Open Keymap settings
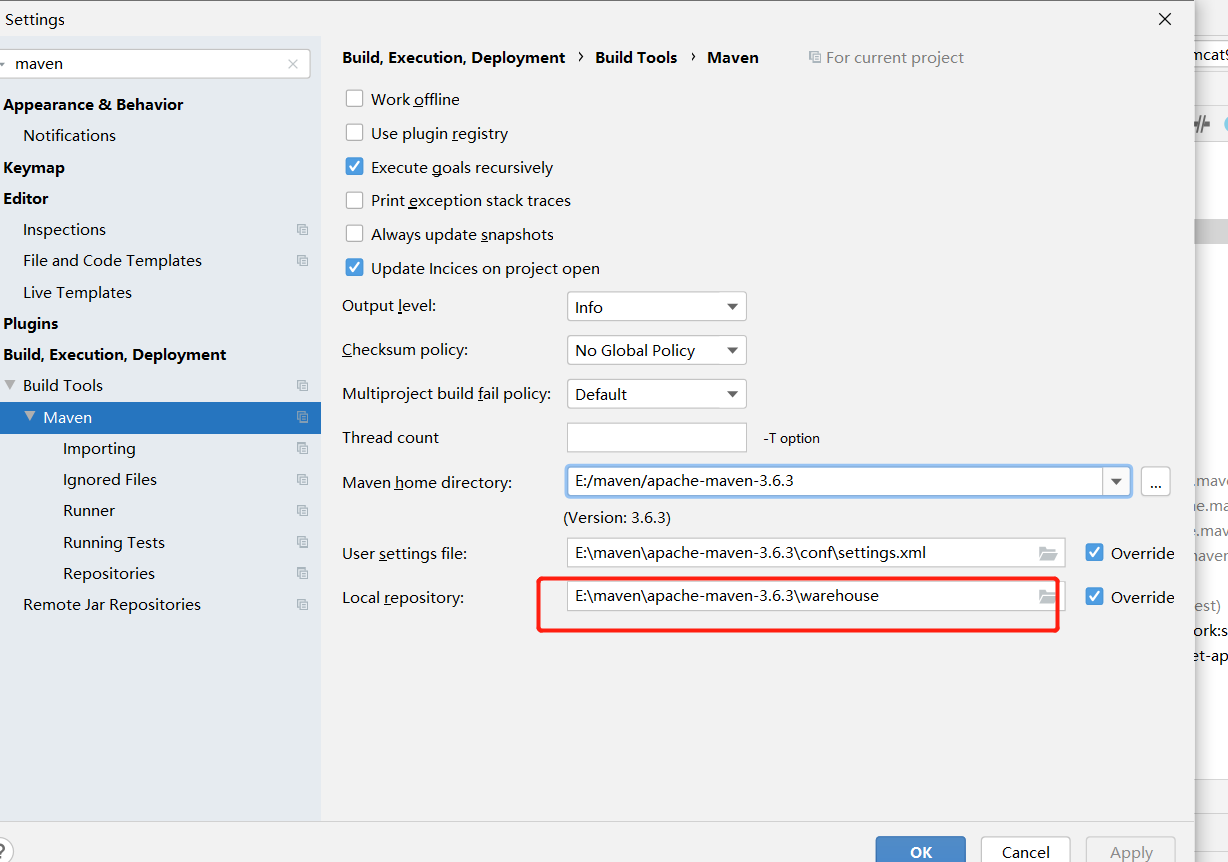This screenshot has height=862, width=1228. click(x=34, y=168)
